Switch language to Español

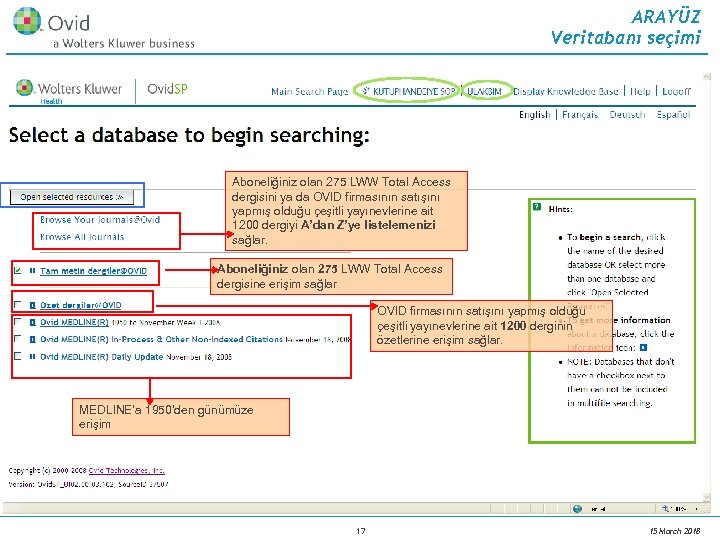(673, 115)
